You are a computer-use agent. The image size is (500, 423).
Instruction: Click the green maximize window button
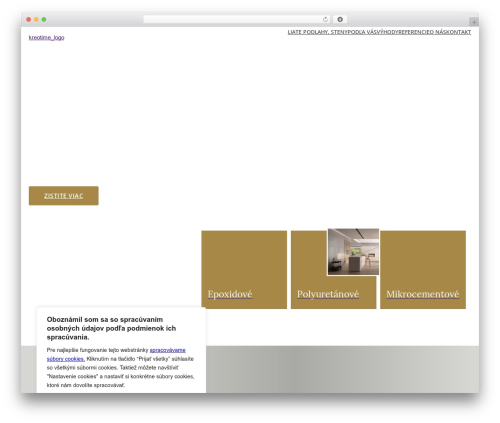(x=44, y=20)
